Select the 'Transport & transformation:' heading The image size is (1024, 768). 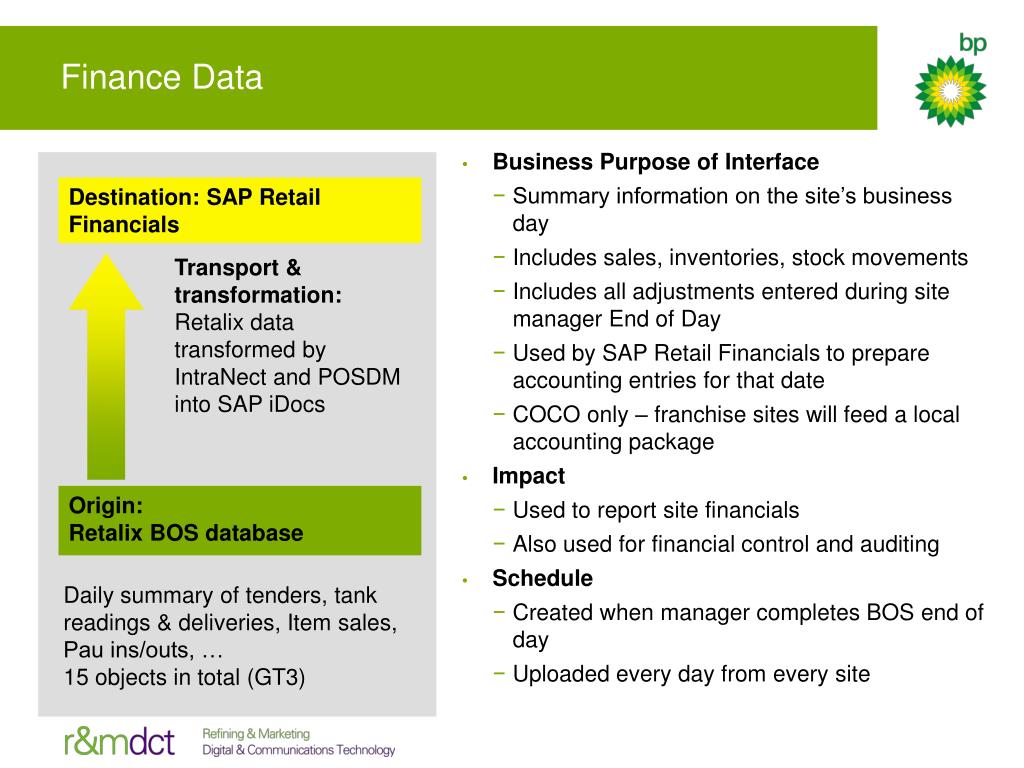click(258, 281)
